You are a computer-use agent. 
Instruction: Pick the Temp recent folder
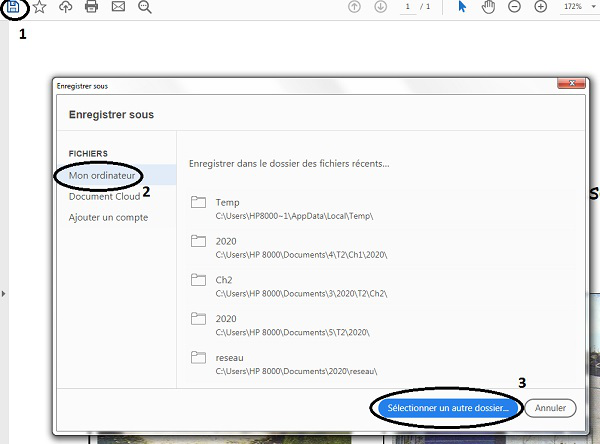pos(228,202)
